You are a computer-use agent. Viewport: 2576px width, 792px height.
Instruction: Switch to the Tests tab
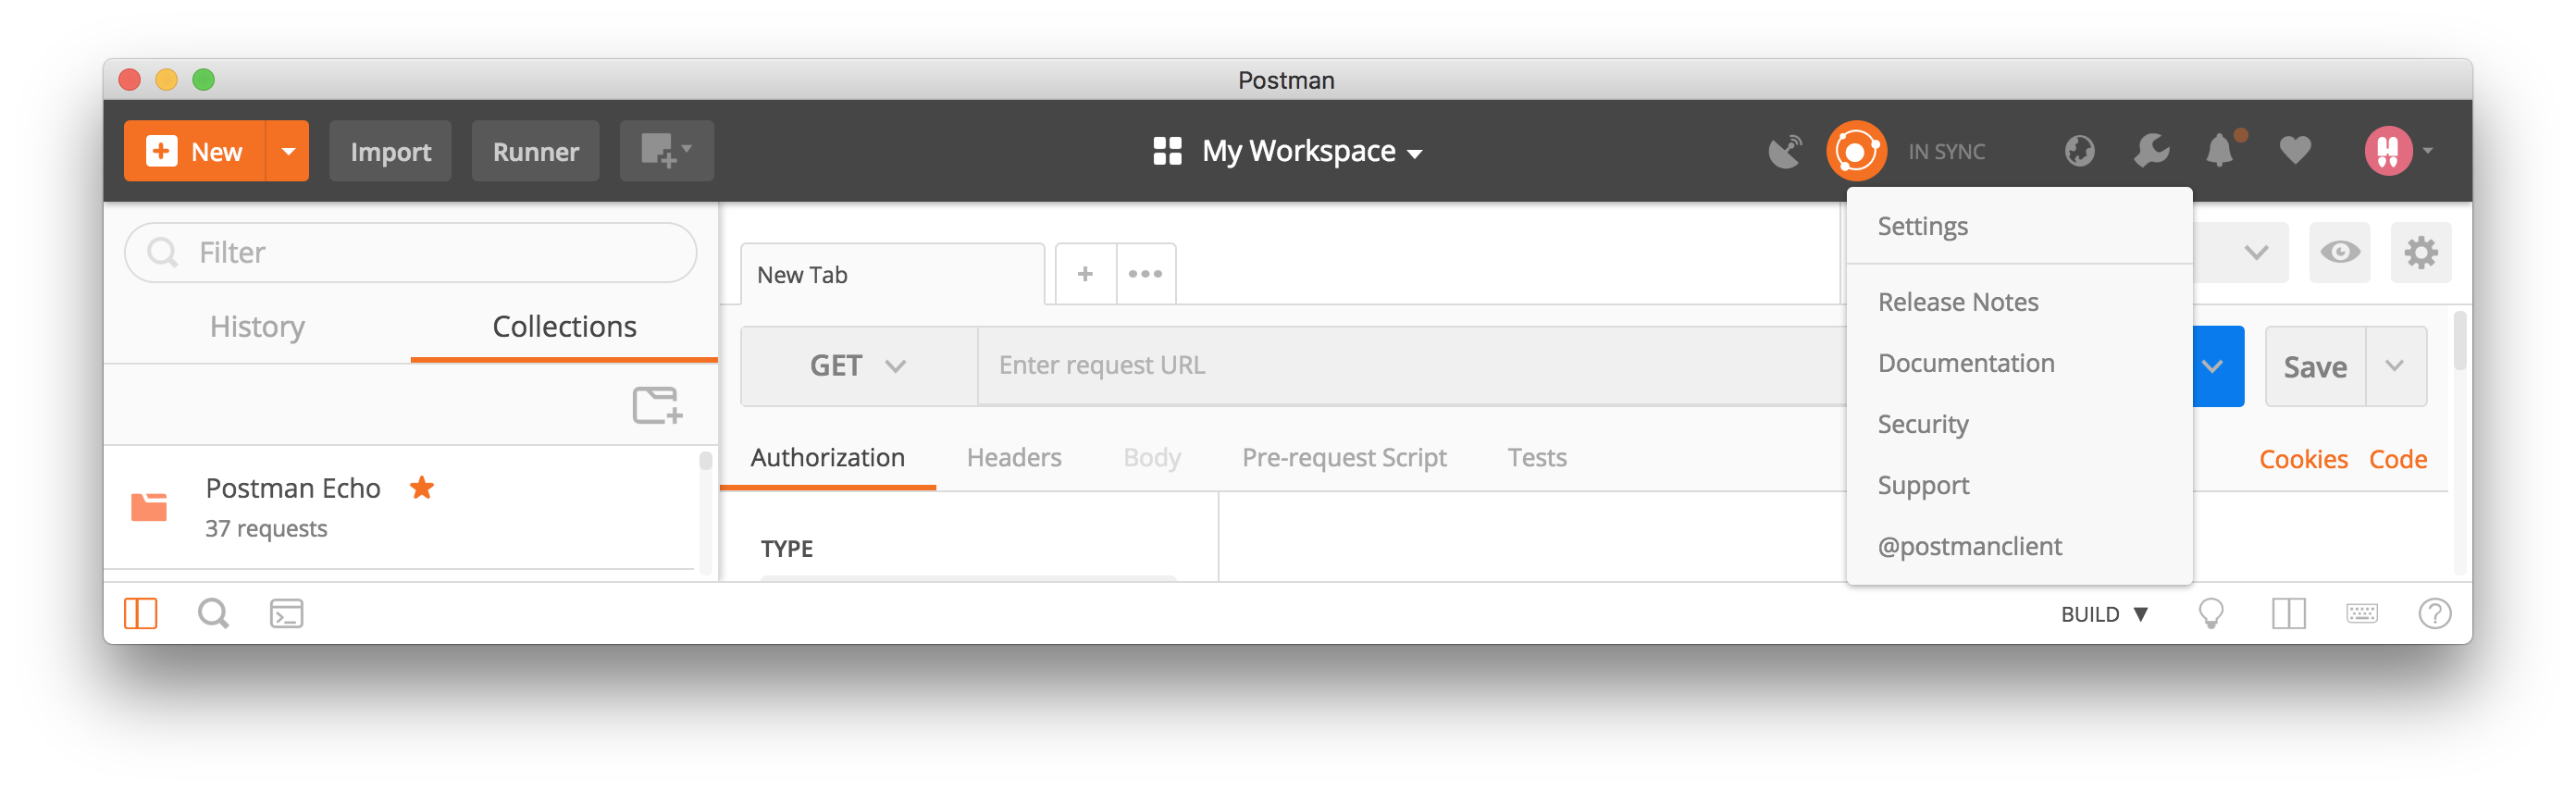click(x=1536, y=457)
